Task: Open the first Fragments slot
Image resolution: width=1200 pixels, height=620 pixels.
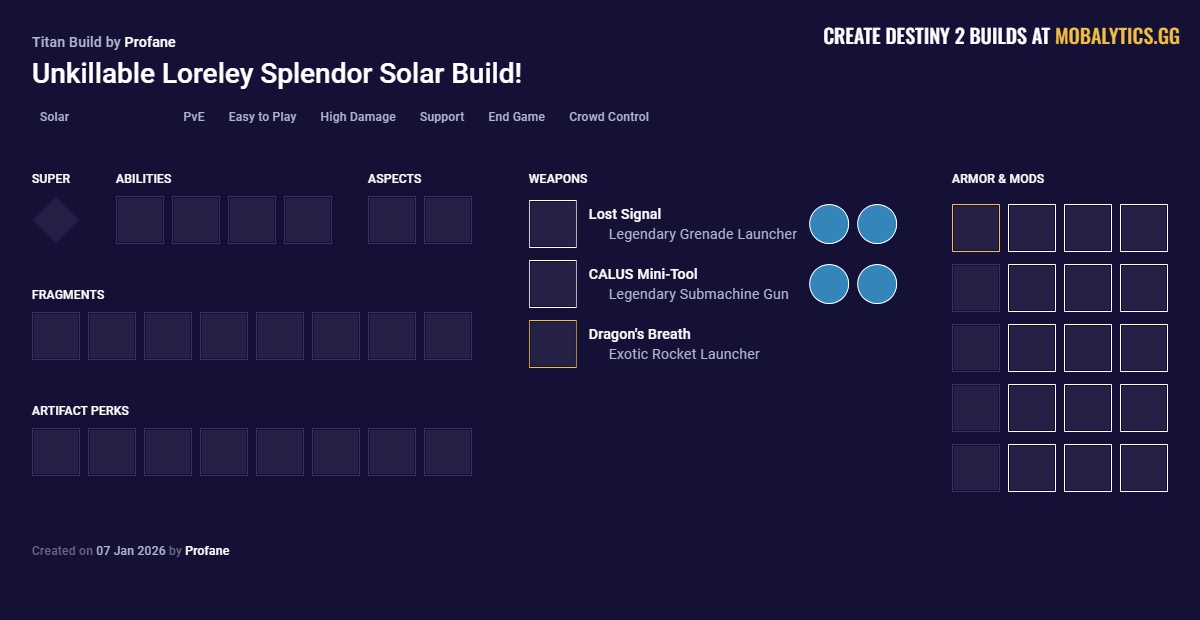Action: coord(55,335)
